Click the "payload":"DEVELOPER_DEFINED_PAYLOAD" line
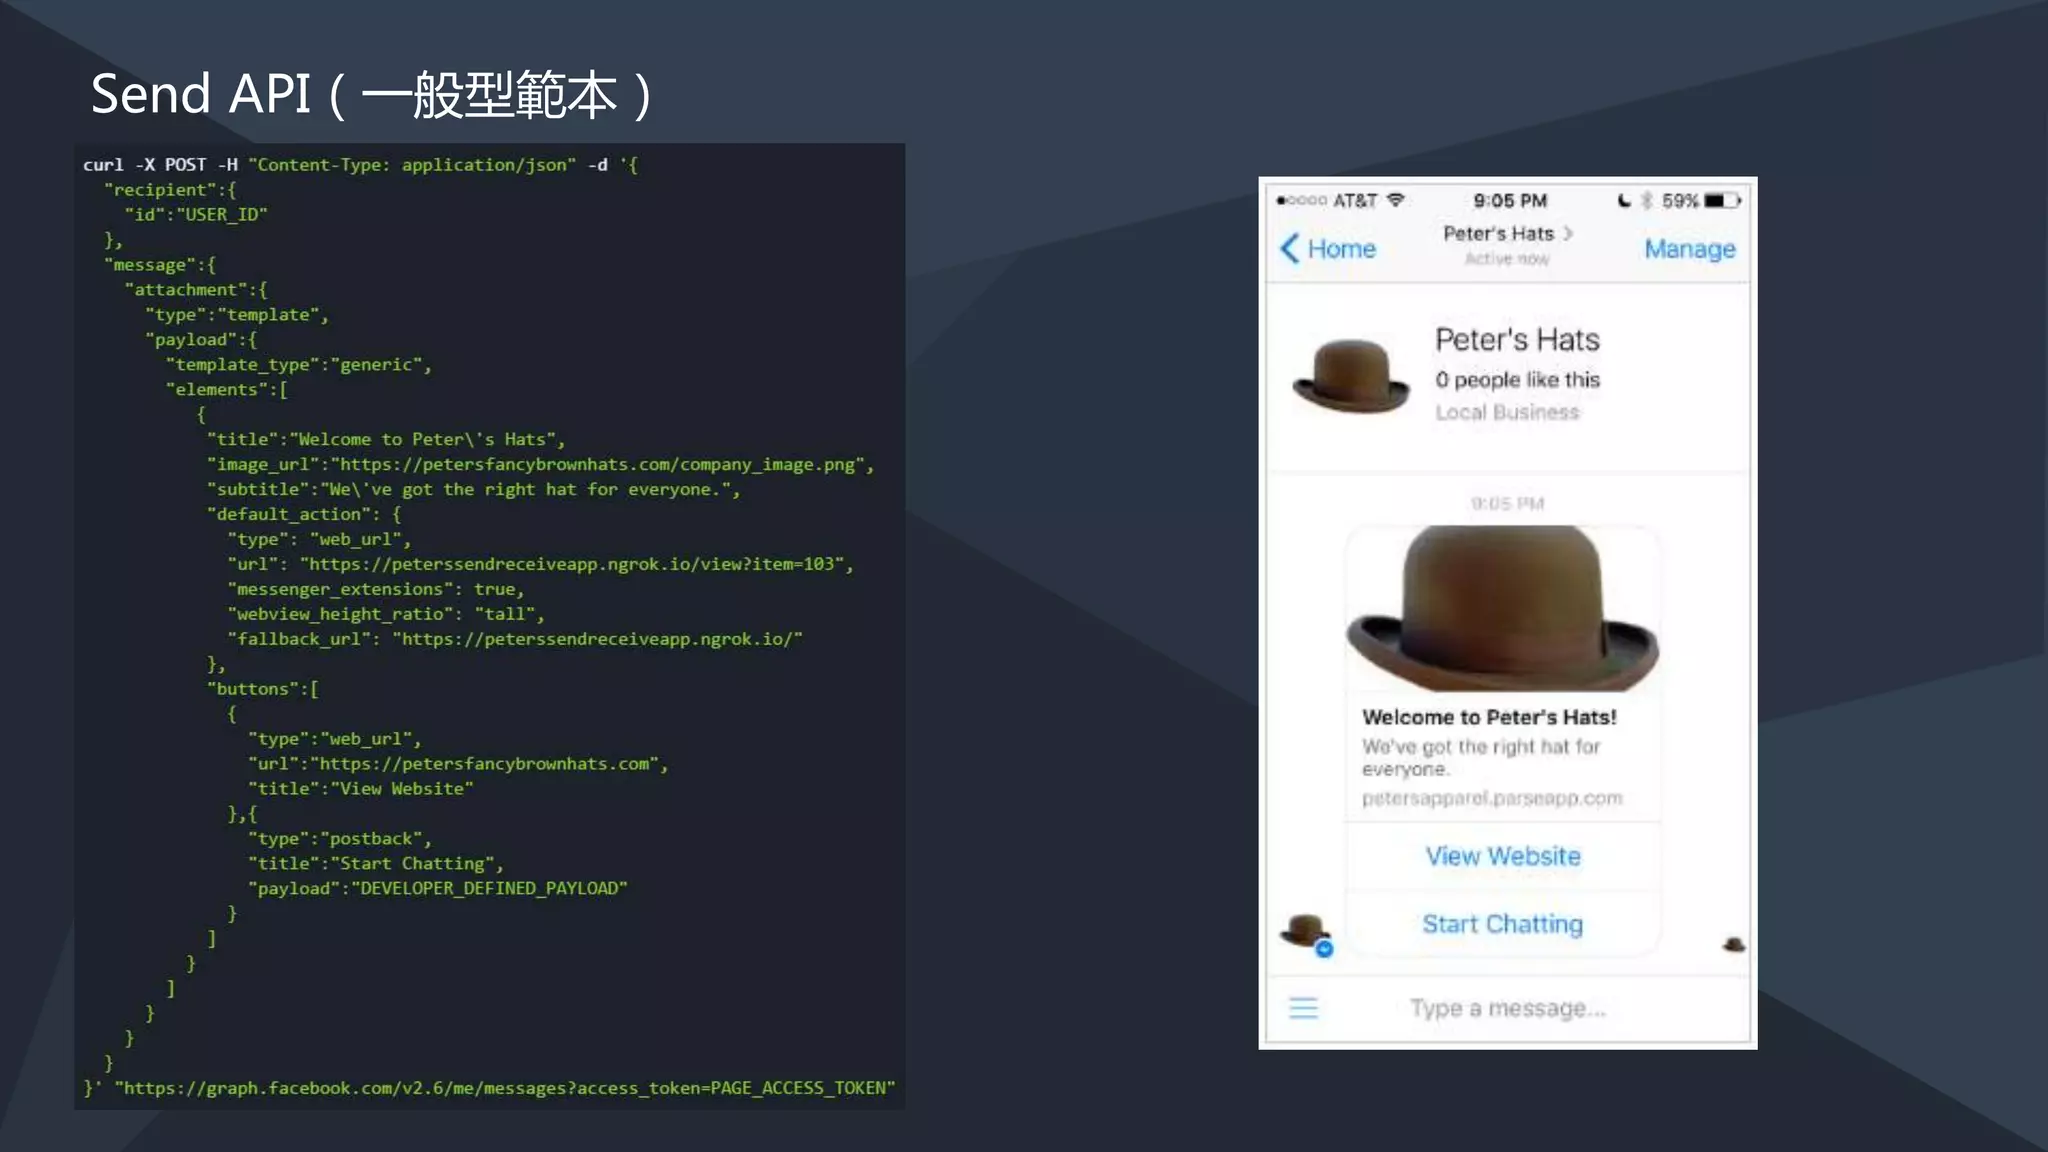This screenshot has width=2048, height=1152. click(x=438, y=889)
